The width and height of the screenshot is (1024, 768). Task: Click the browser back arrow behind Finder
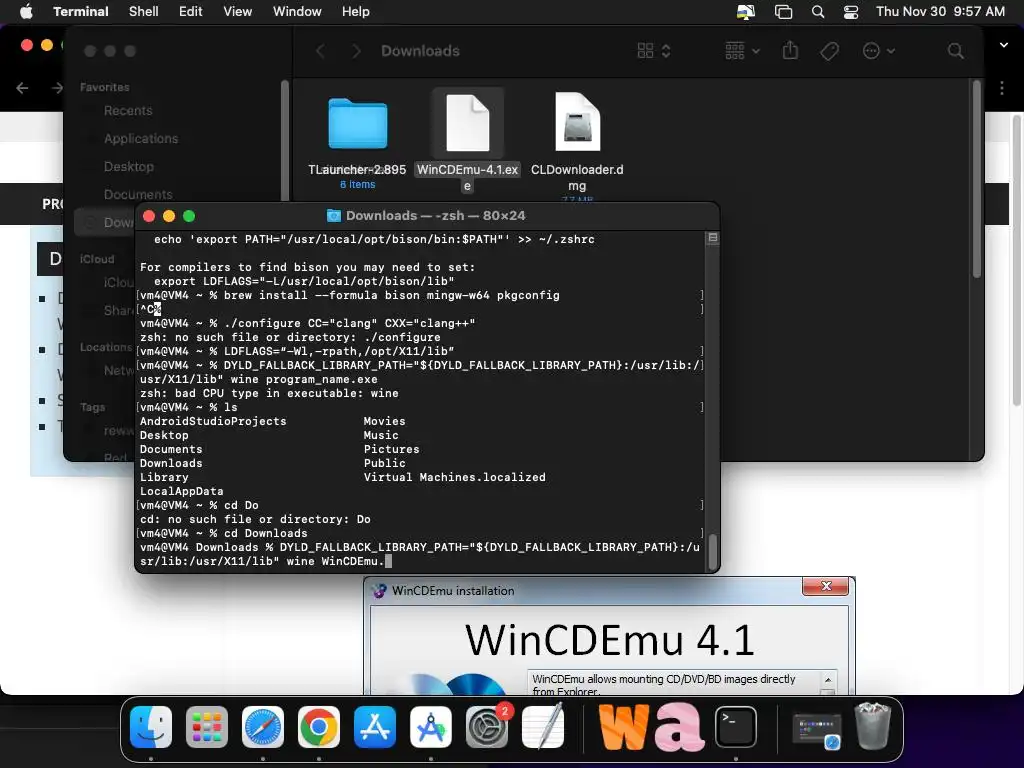click(22, 88)
